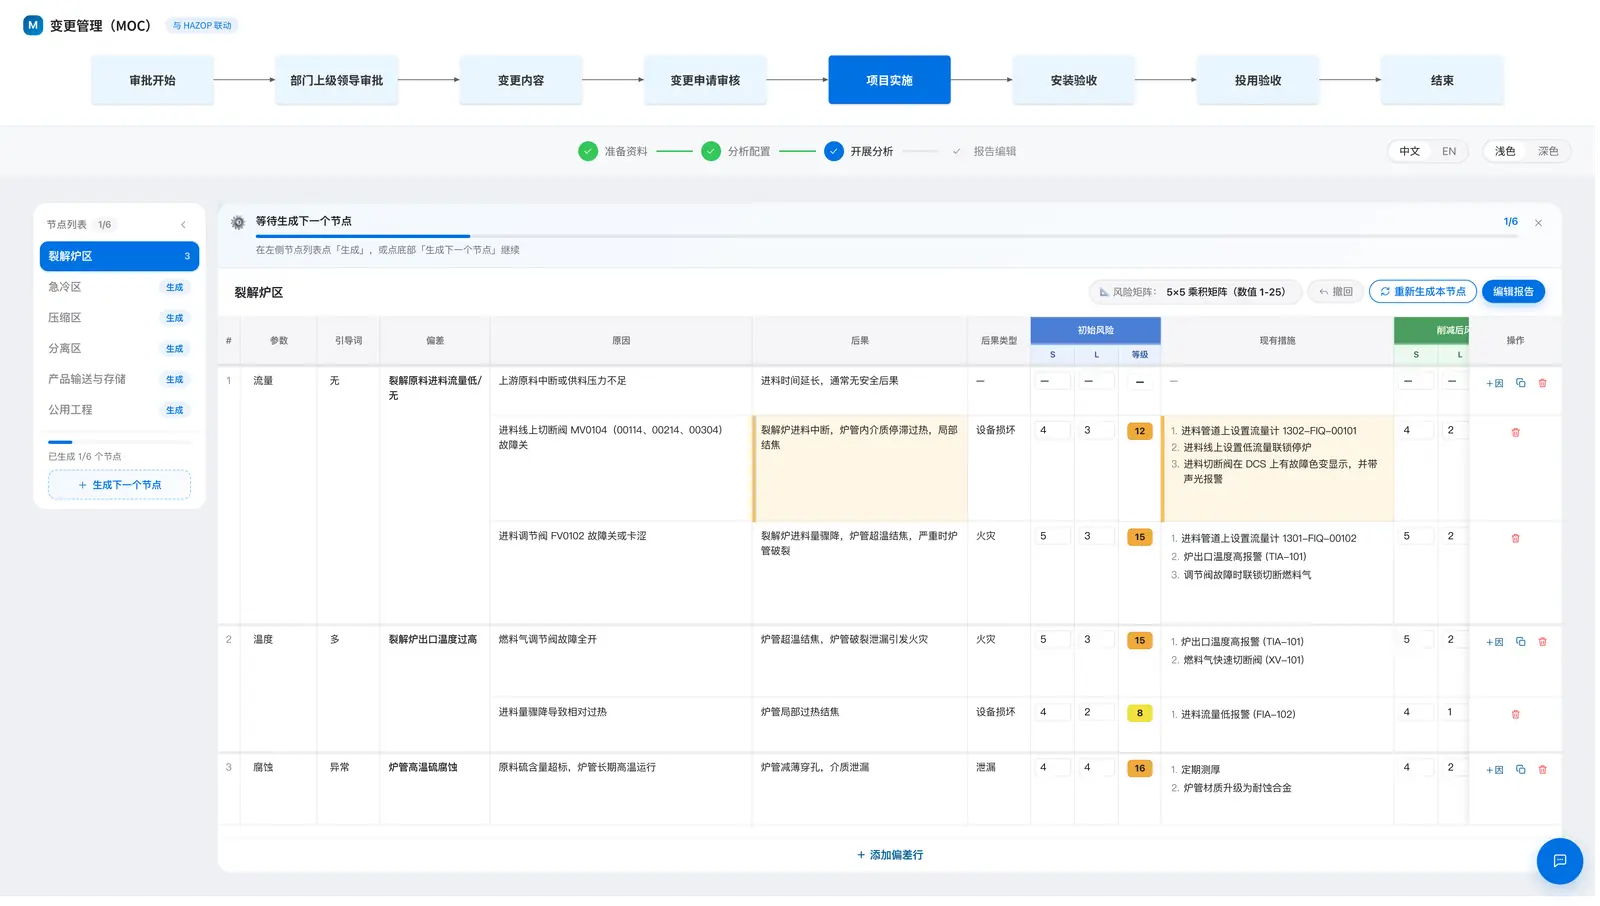Click the risk level 16 badge in 腐蚀 row
Image resolution: width=1600 pixels, height=906 pixels.
tap(1139, 768)
